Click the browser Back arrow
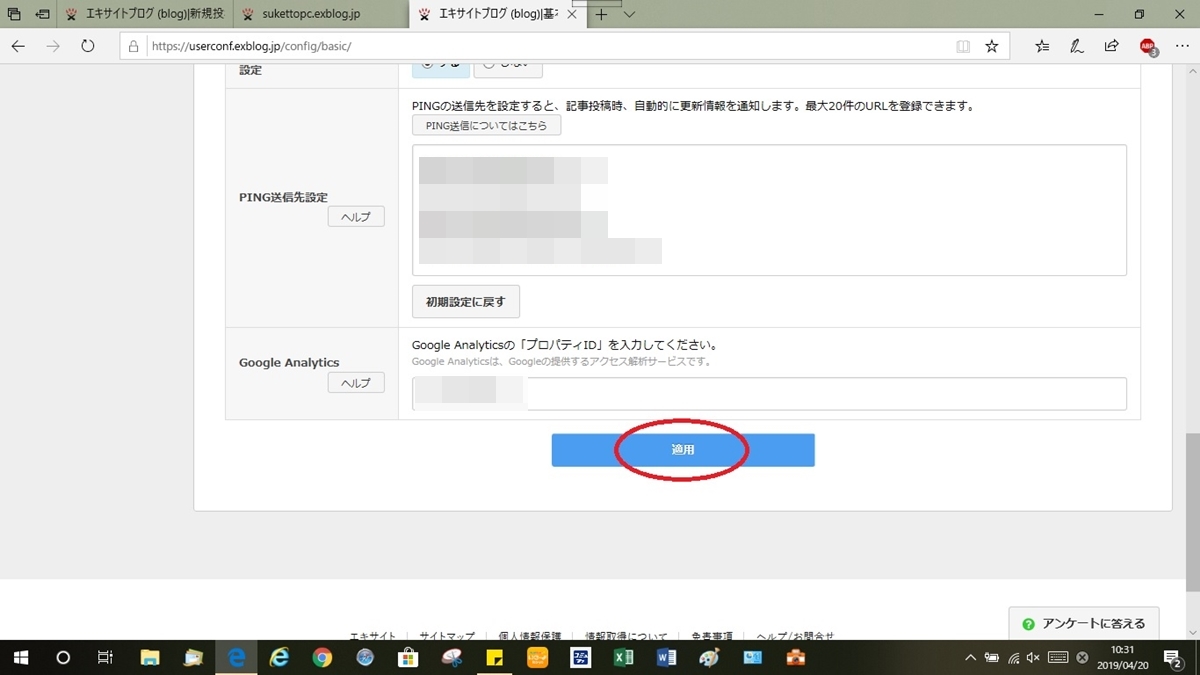This screenshot has width=1200, height=675. (x=18, y=46)
